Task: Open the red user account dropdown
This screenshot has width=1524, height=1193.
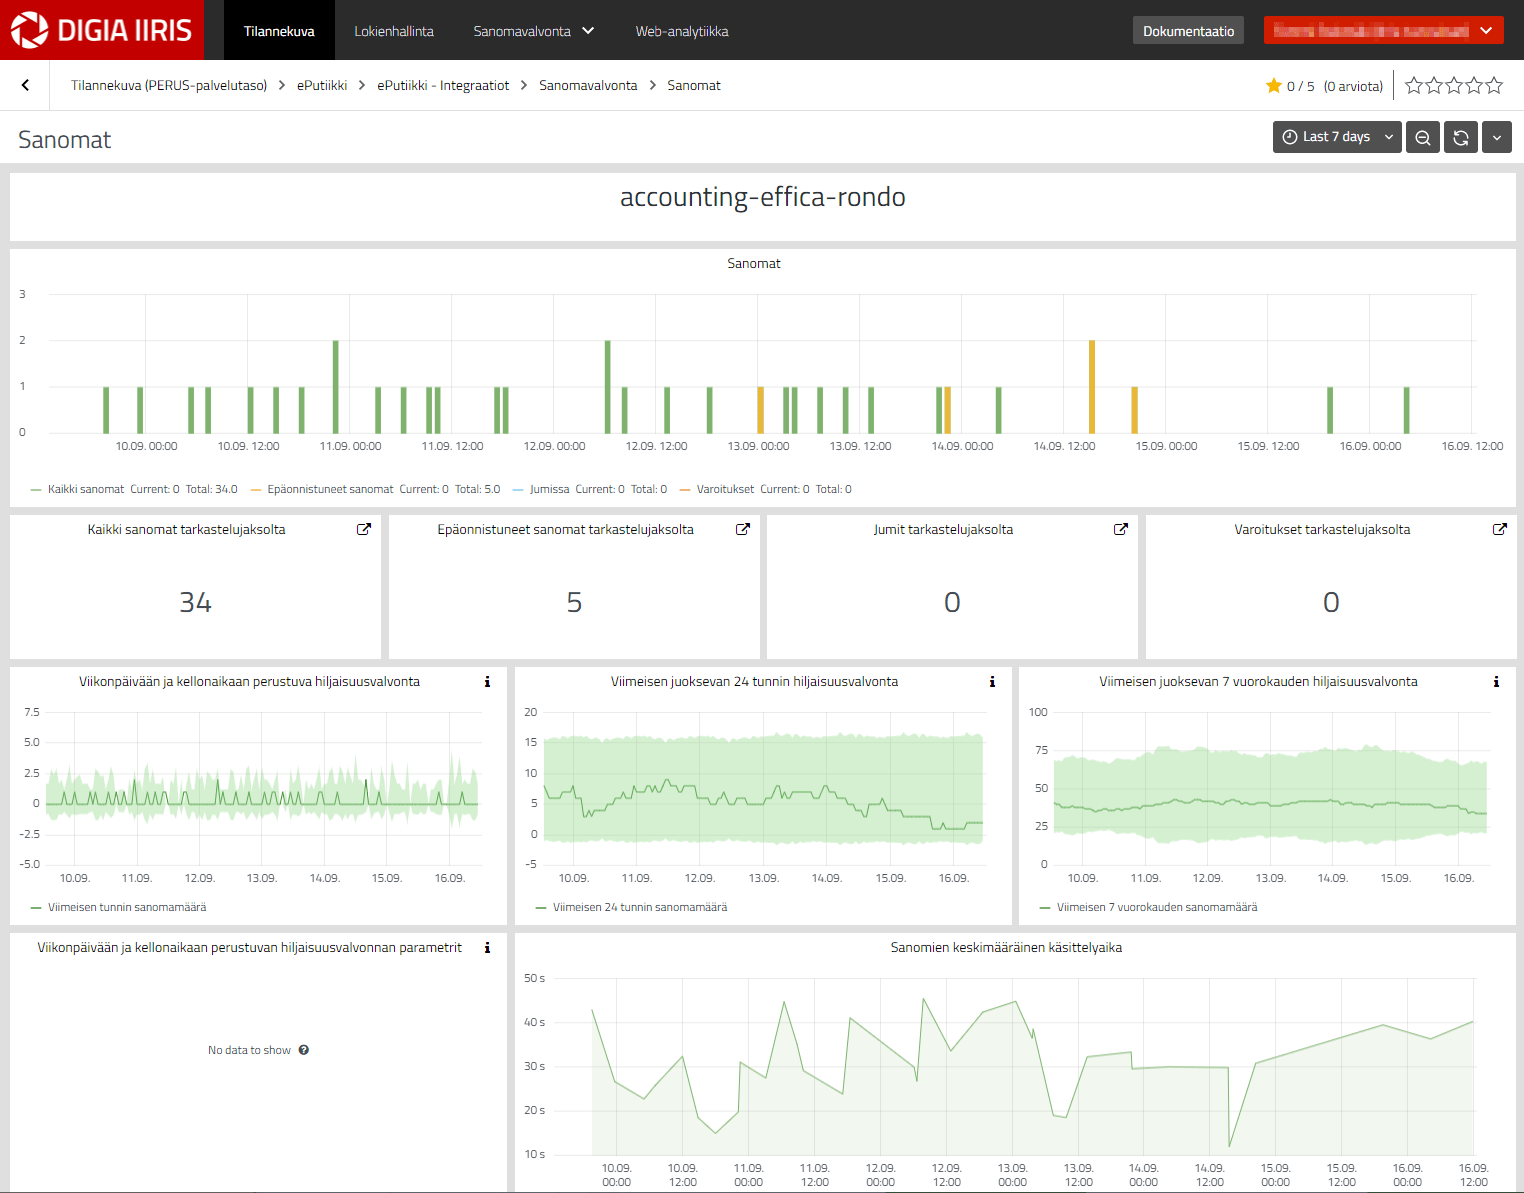Action: pos(1384,31)
